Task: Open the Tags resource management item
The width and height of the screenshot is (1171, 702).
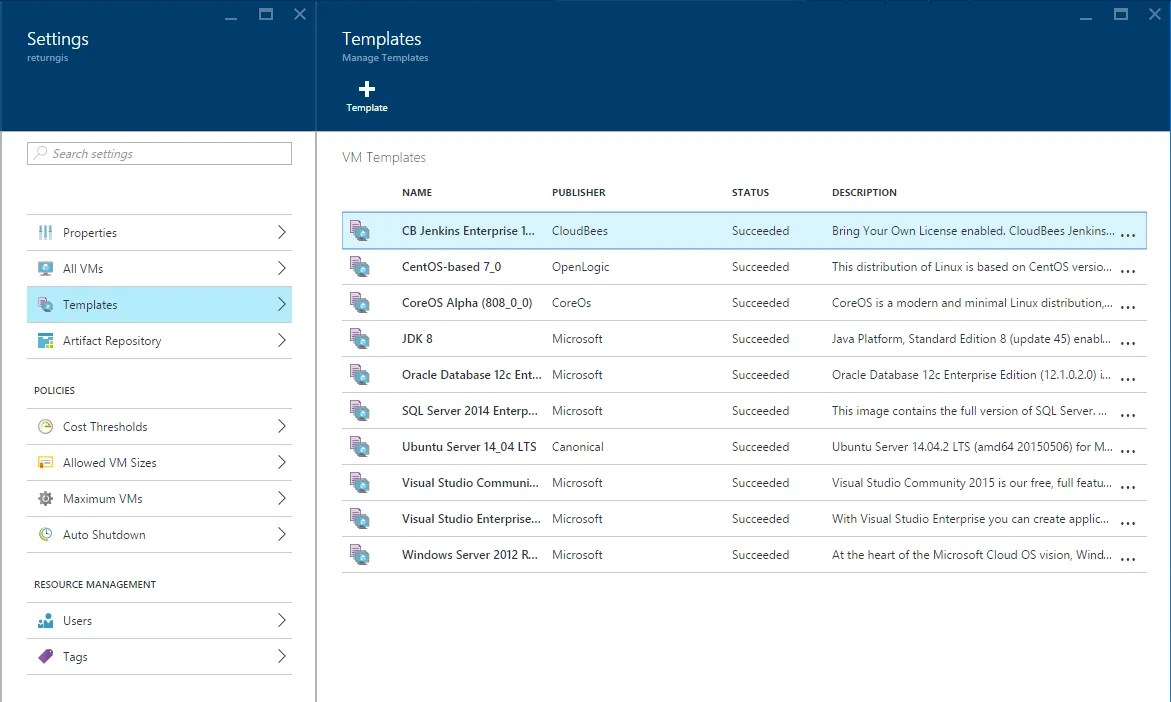Action: click(159, 656)
